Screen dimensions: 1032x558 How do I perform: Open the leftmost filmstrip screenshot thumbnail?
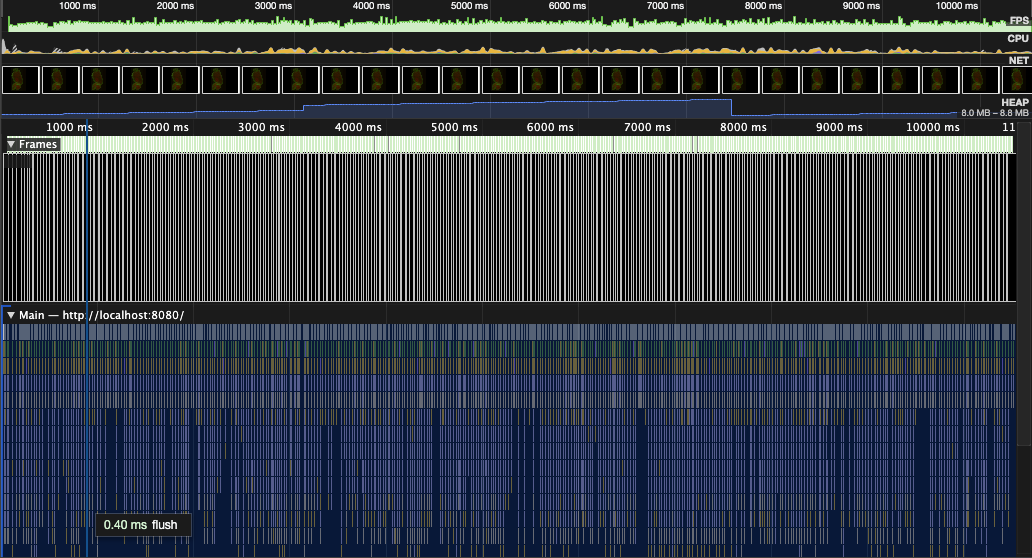pyautogui.click(x=21, y=80)
